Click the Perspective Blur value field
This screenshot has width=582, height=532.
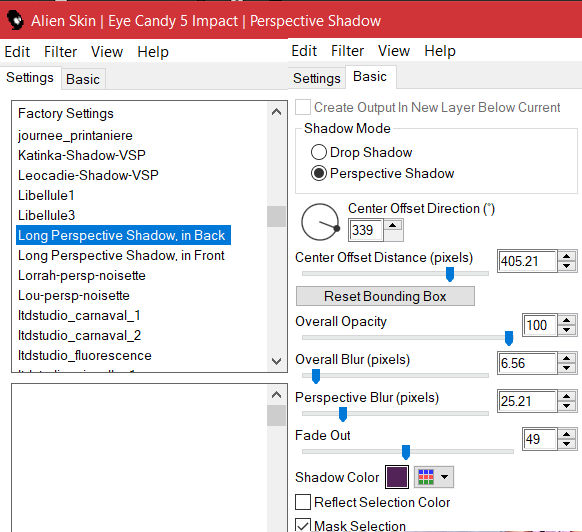[527, 401]
